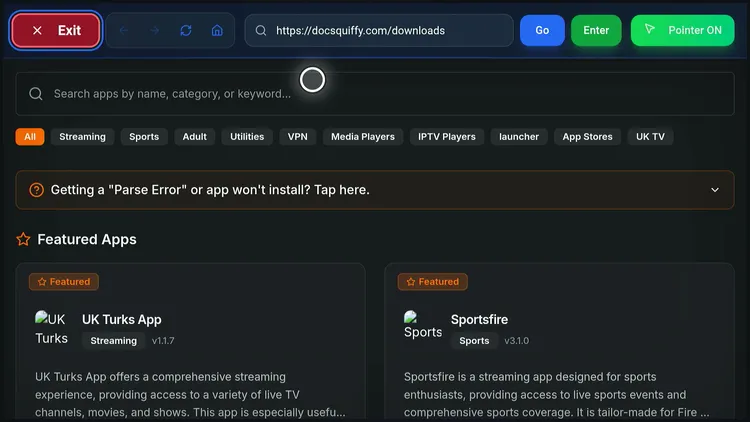Select the UK TV category filter
Screen dimensions: 750x422
pos(650,137)
